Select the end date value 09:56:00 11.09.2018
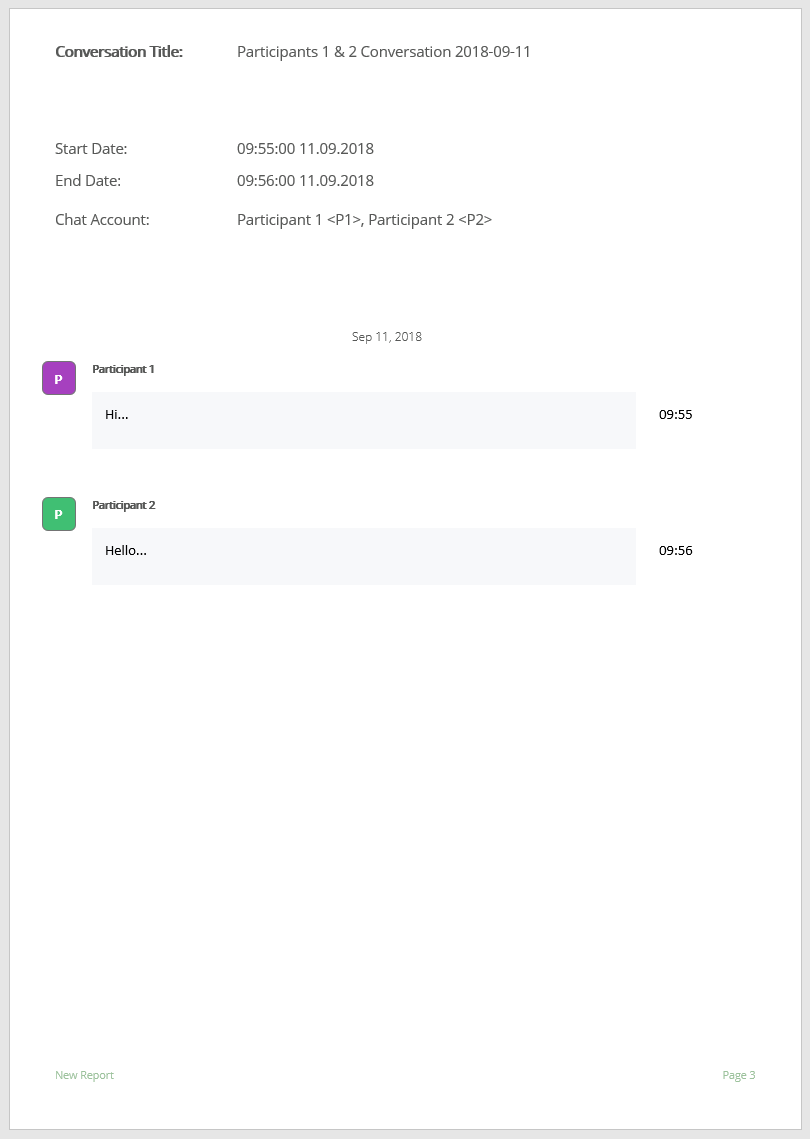This screenshot has width=810, height=1139. tap(305, 181)
